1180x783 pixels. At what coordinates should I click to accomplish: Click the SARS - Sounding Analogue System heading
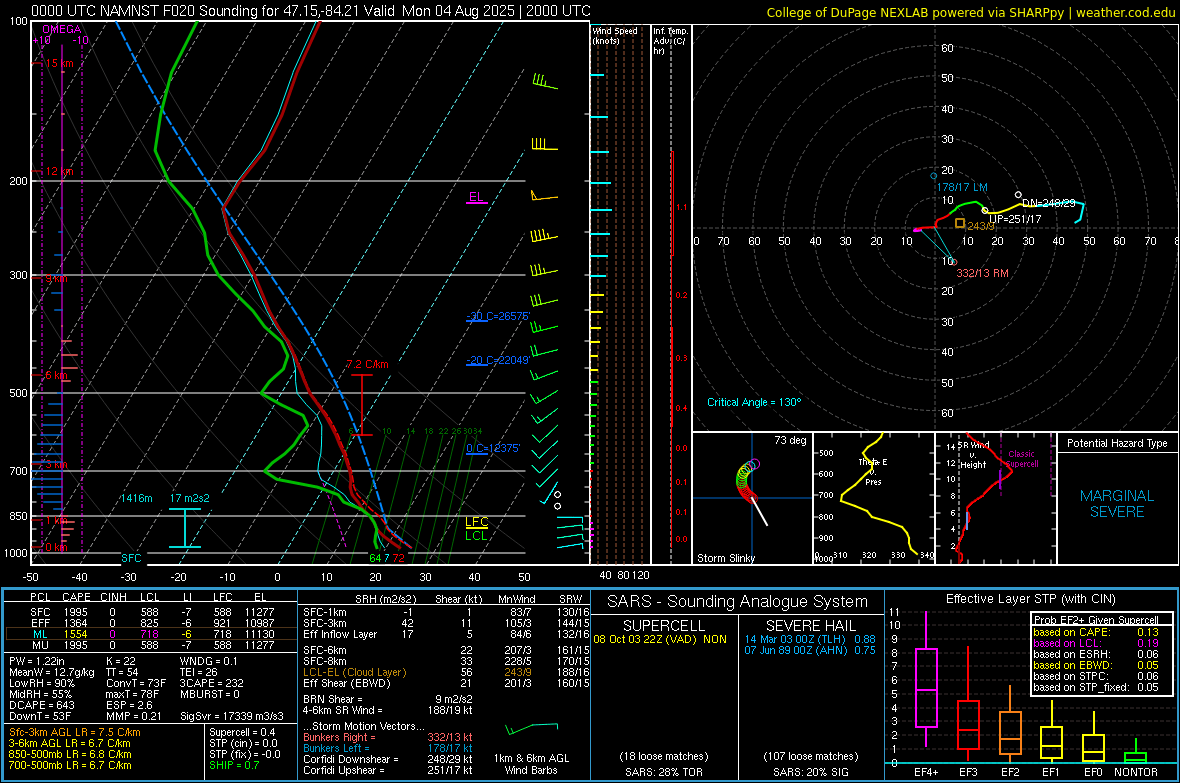(x=738, y=602)
